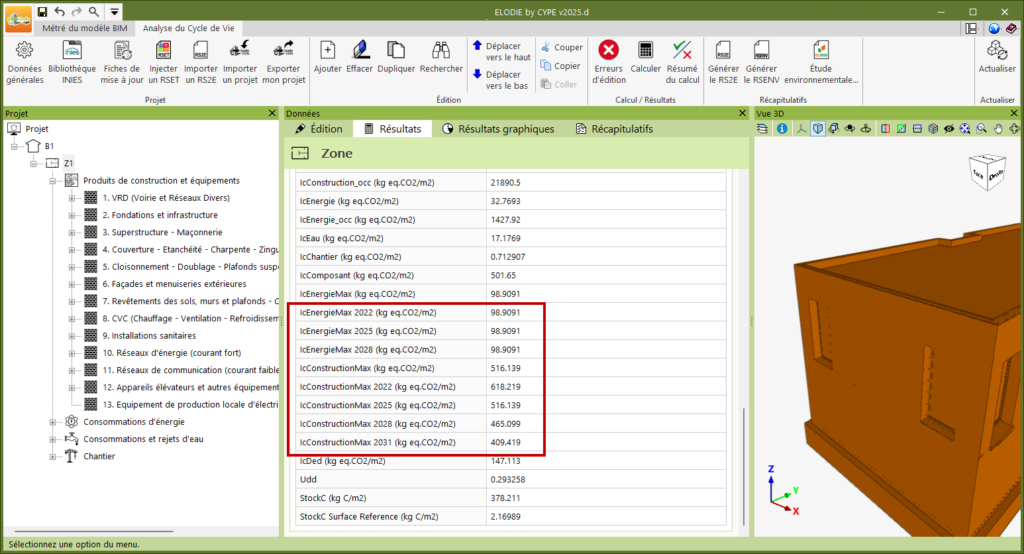Click the Dupliquer icon
The image size is (1024, 554).
point(396,50)
